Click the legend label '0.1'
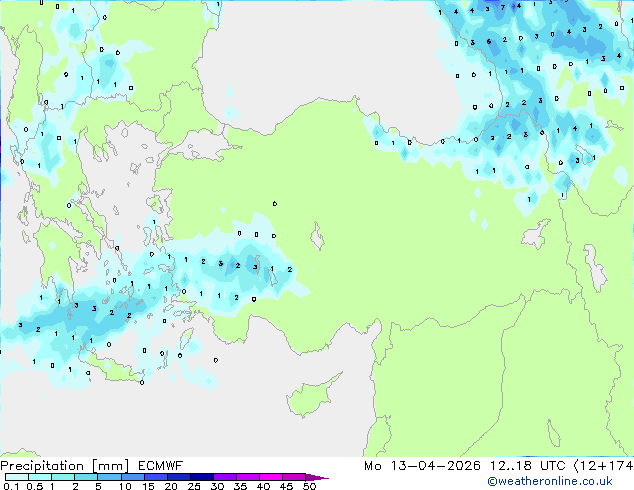634x490 pixels. pos(11,486)
